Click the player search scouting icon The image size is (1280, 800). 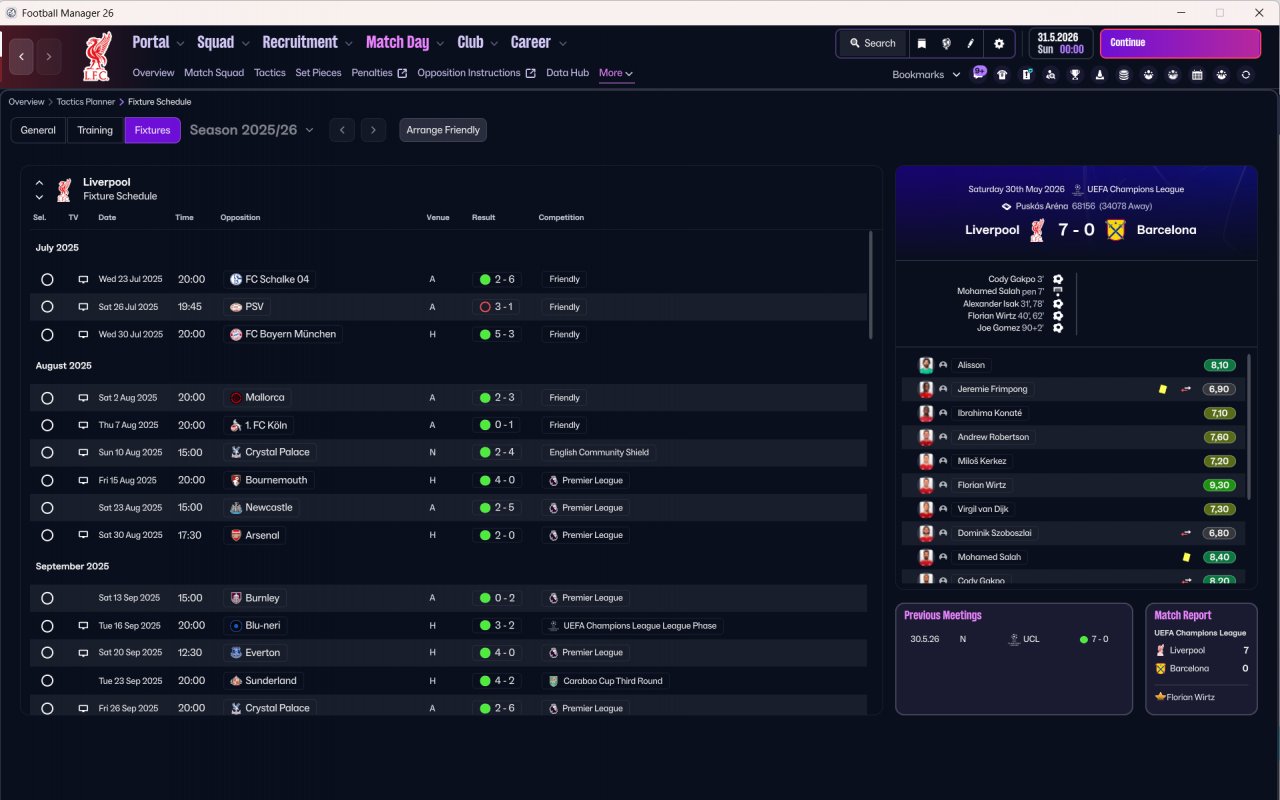[x=1050, y=75]
